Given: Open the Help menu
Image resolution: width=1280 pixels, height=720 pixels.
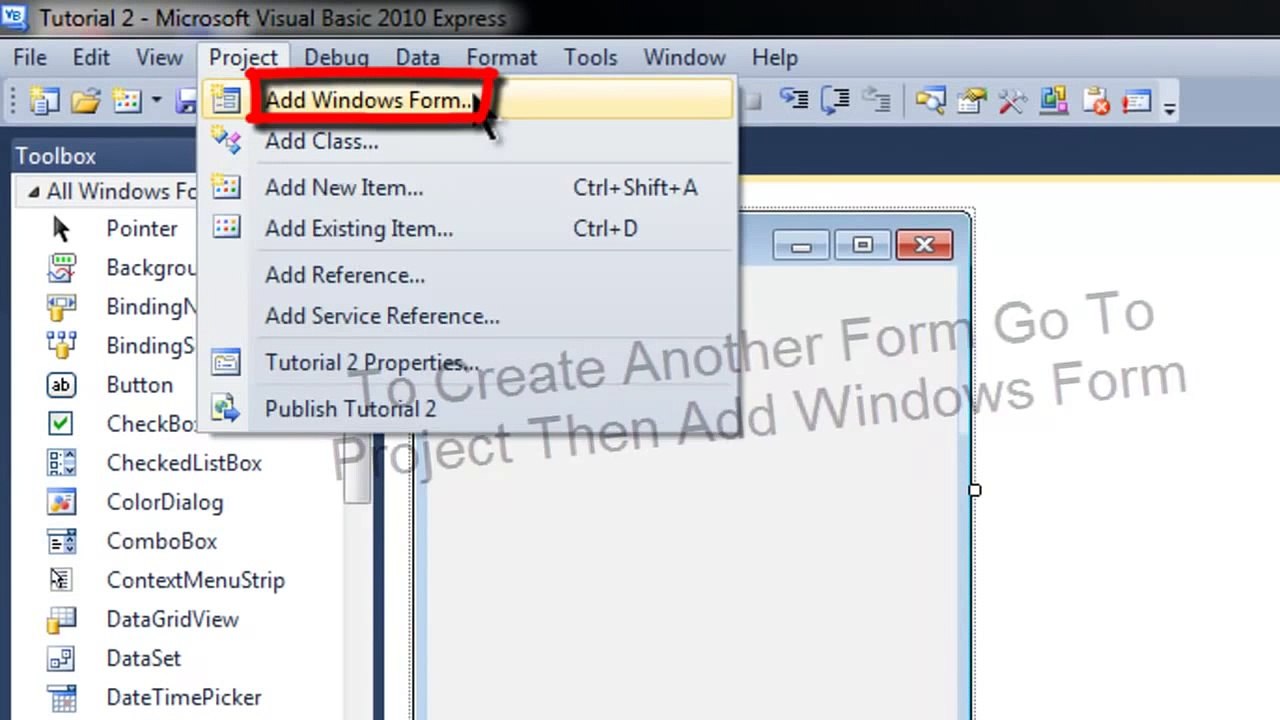Looking at the screenshot, I should 775,58.
